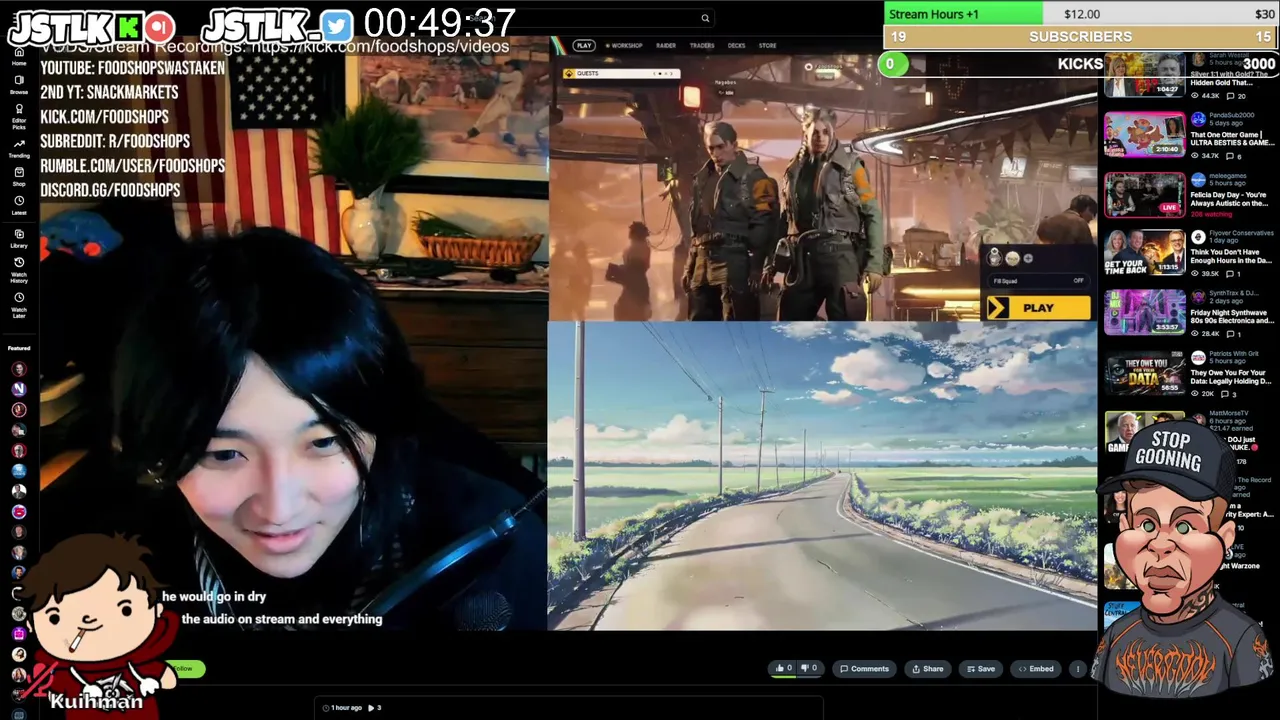This screenshot has height=720, width=1280.
Task: Click the Stream Hours goal progress bar
Action: point(1080,14)
